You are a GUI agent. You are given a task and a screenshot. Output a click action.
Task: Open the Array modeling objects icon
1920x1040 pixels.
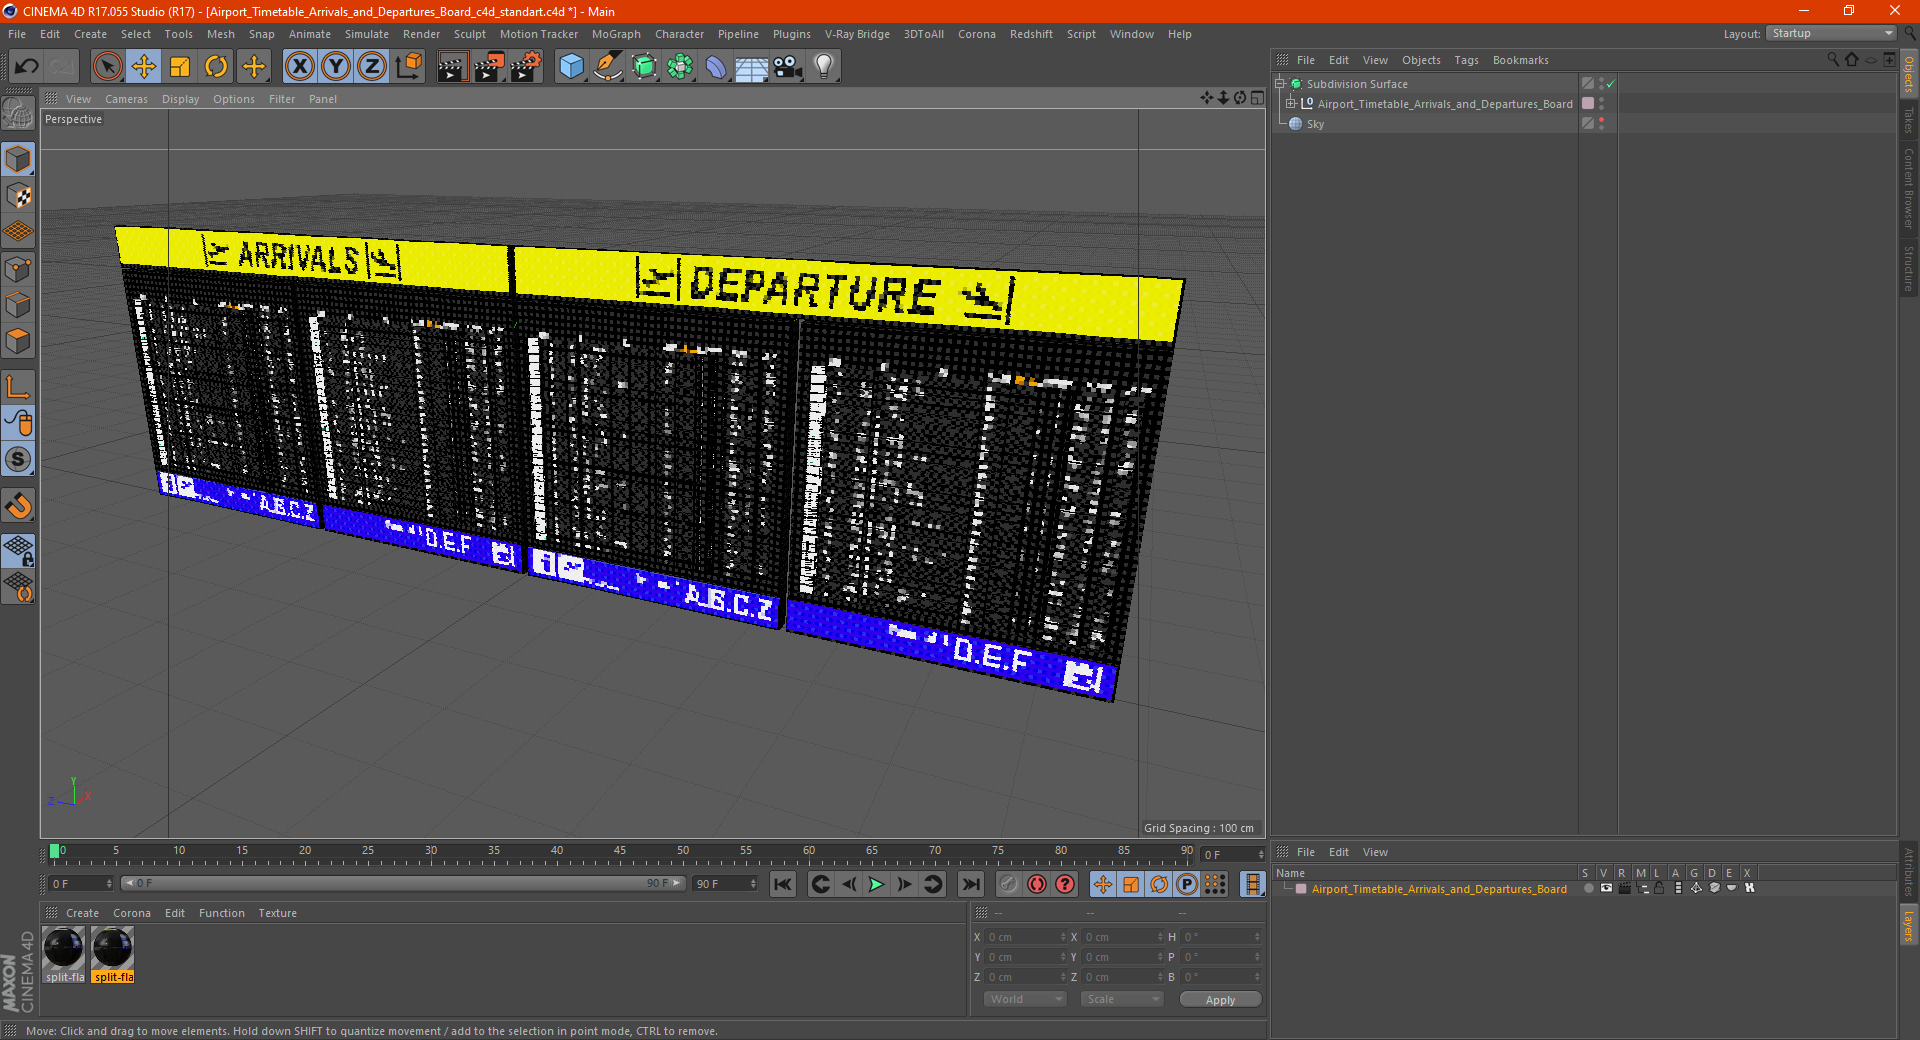point(680,67)
